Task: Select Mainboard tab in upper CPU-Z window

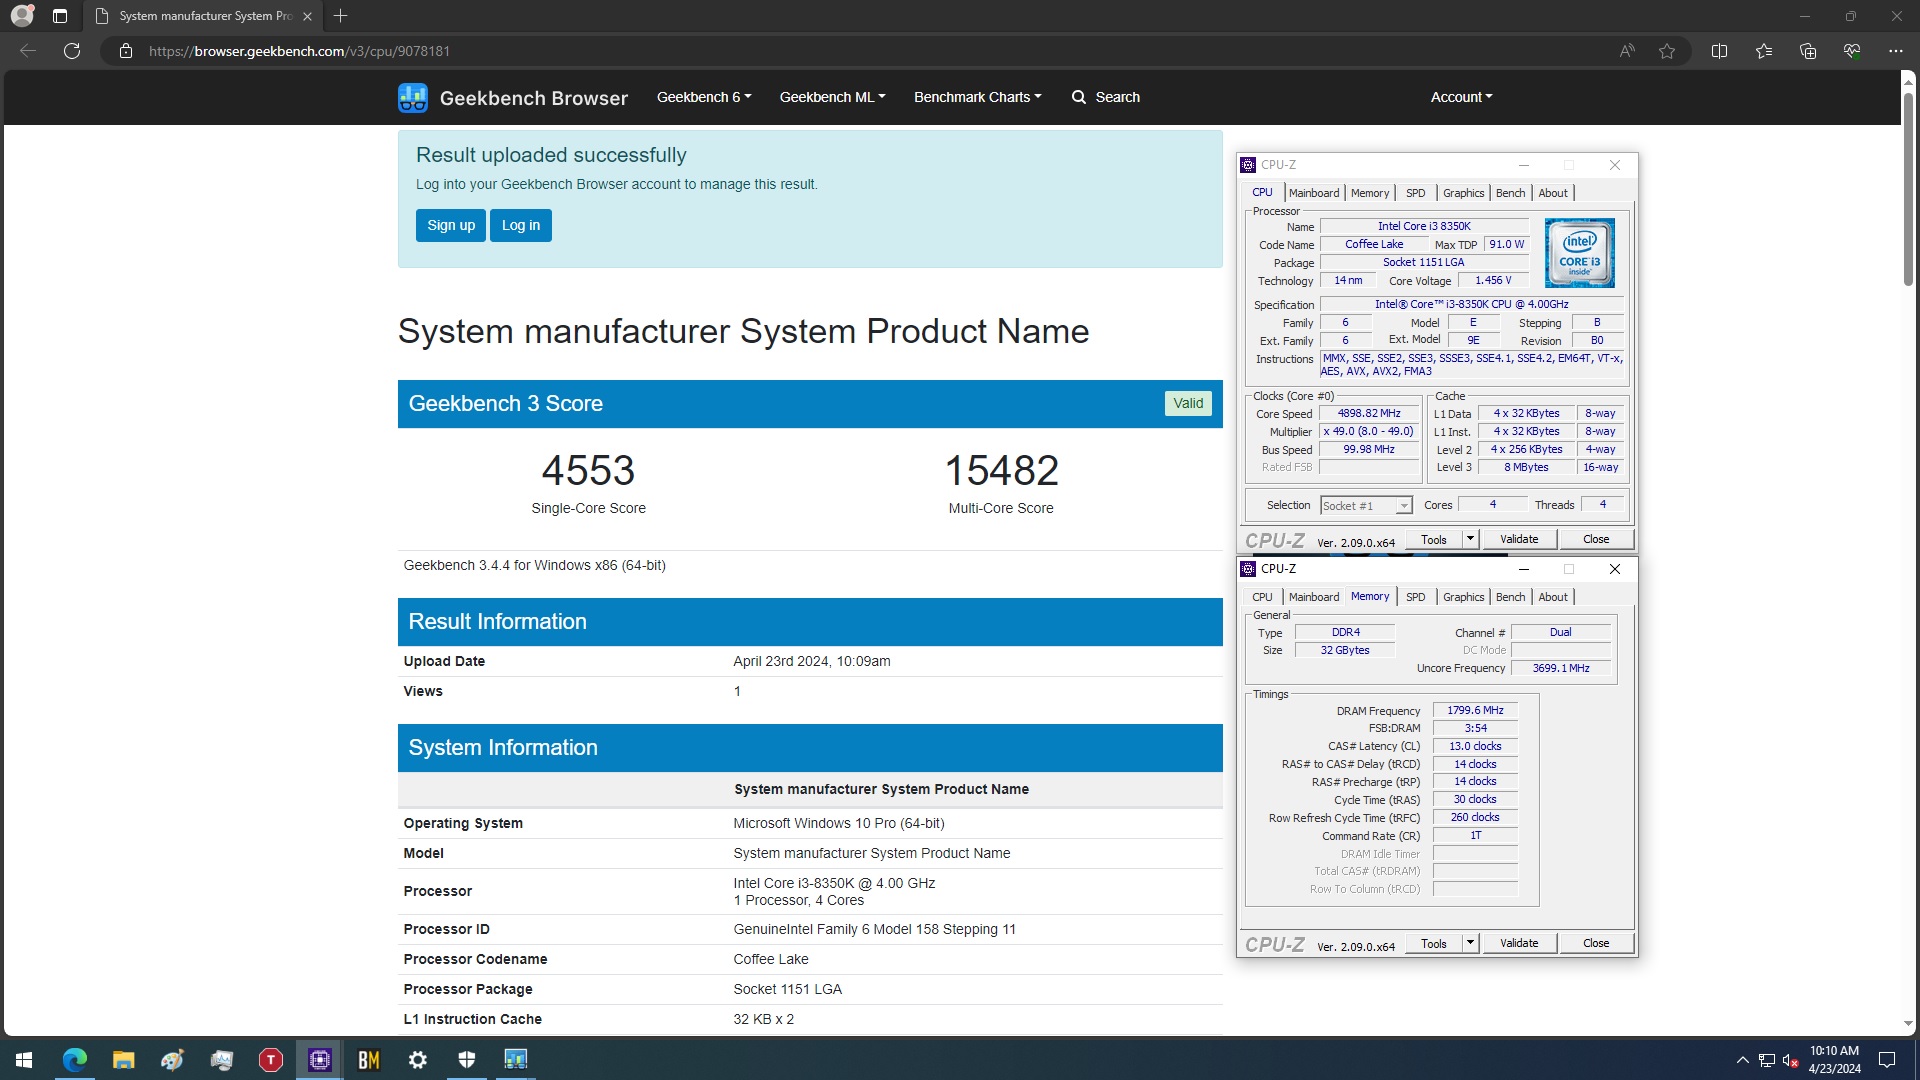Action: point(1313,193)
